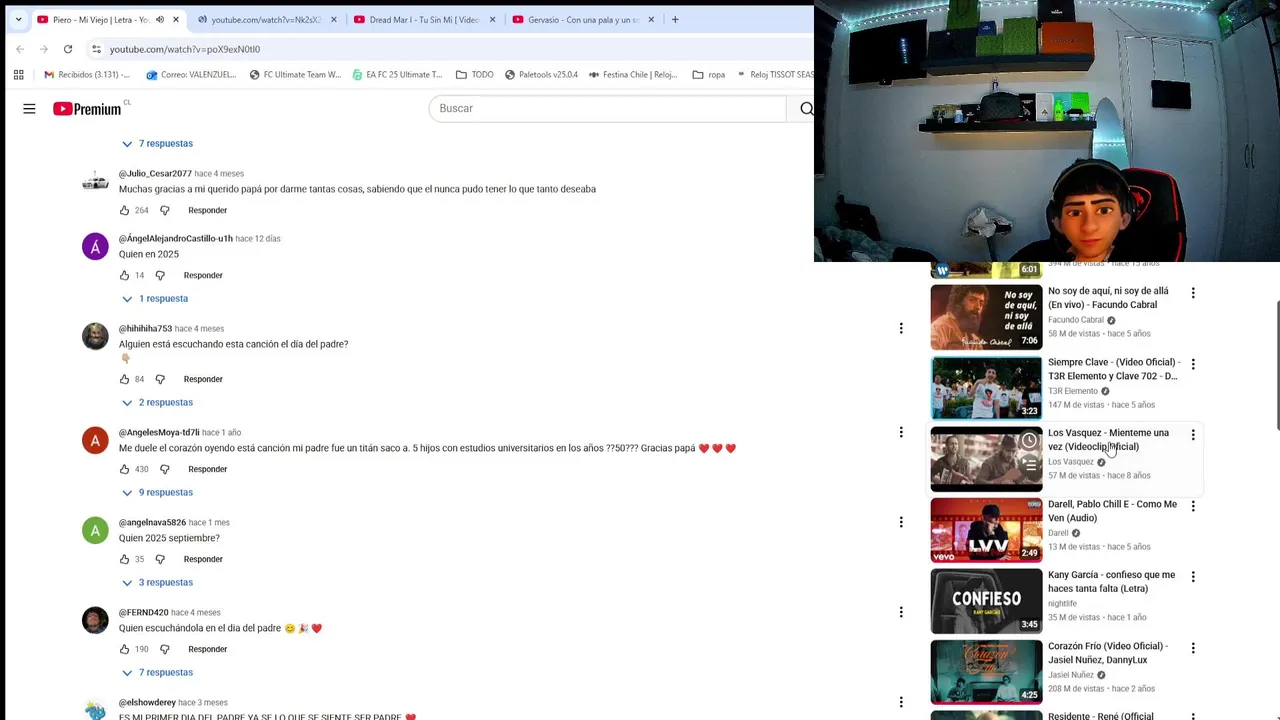Like AngelesMoya's comment with 430 likes
The height and width of the screenshot is (720, 1280).
(124, 469)
